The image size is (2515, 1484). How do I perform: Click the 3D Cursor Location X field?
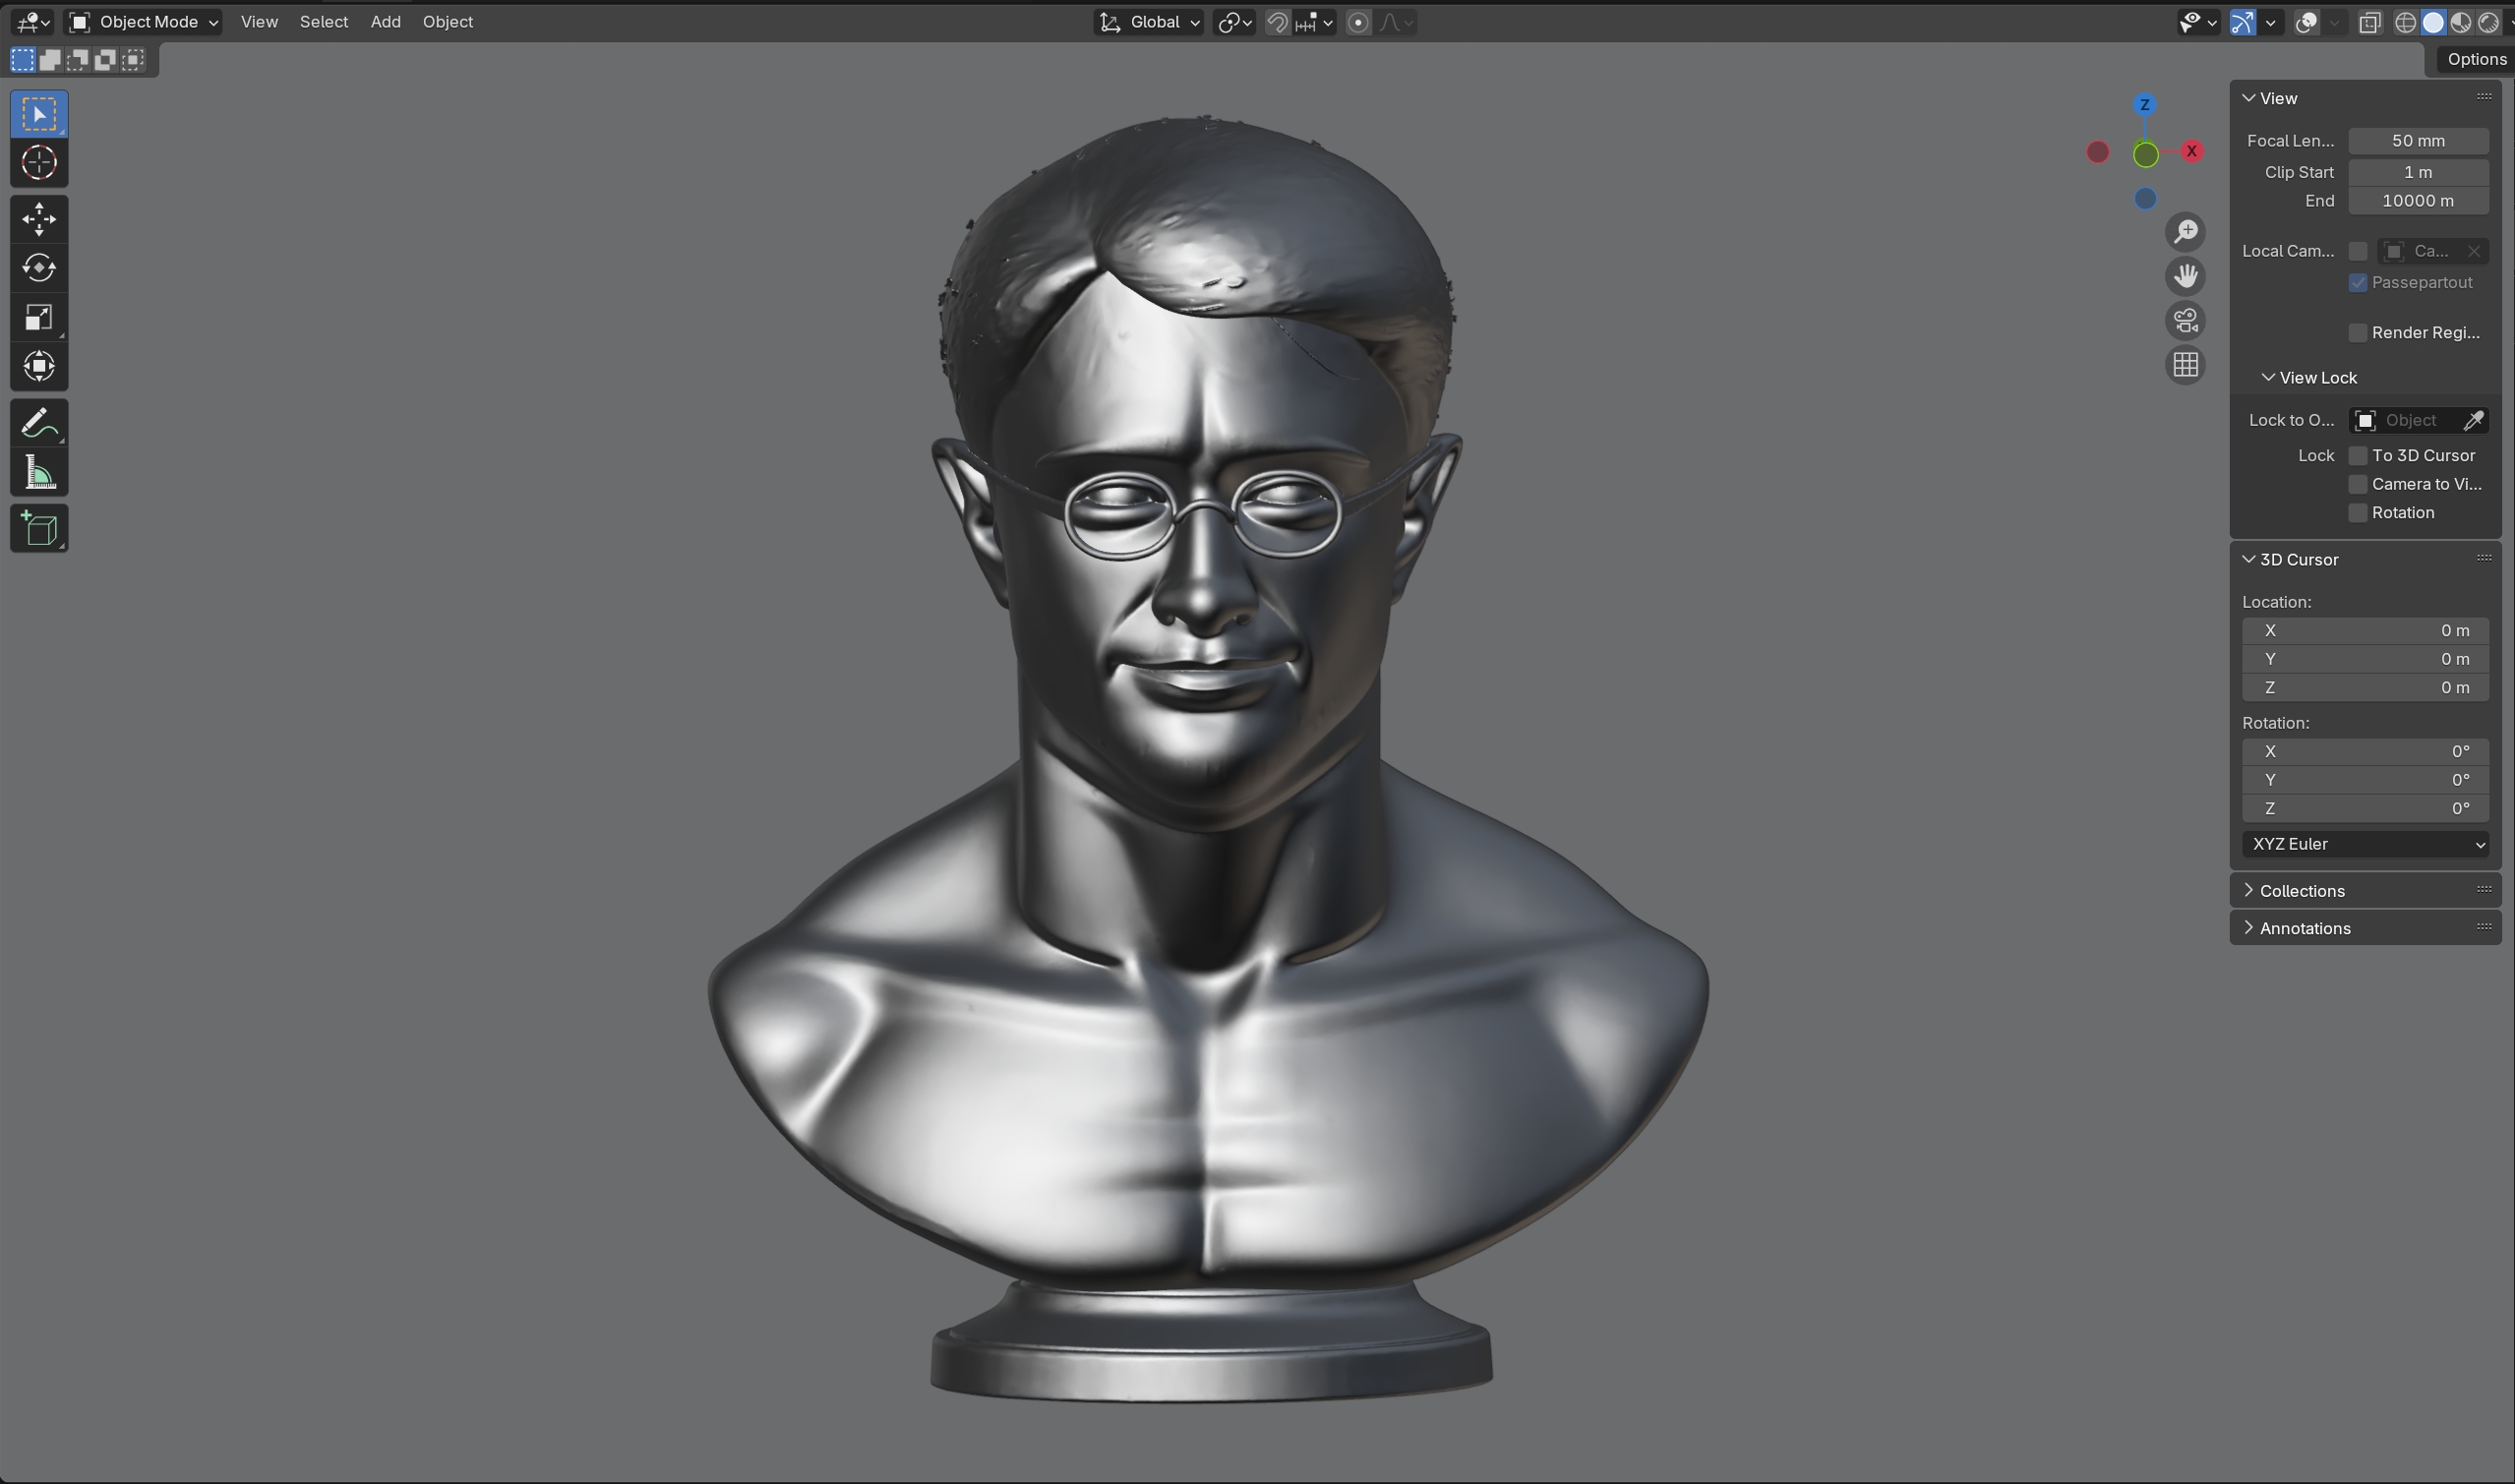click(2365, 631)
